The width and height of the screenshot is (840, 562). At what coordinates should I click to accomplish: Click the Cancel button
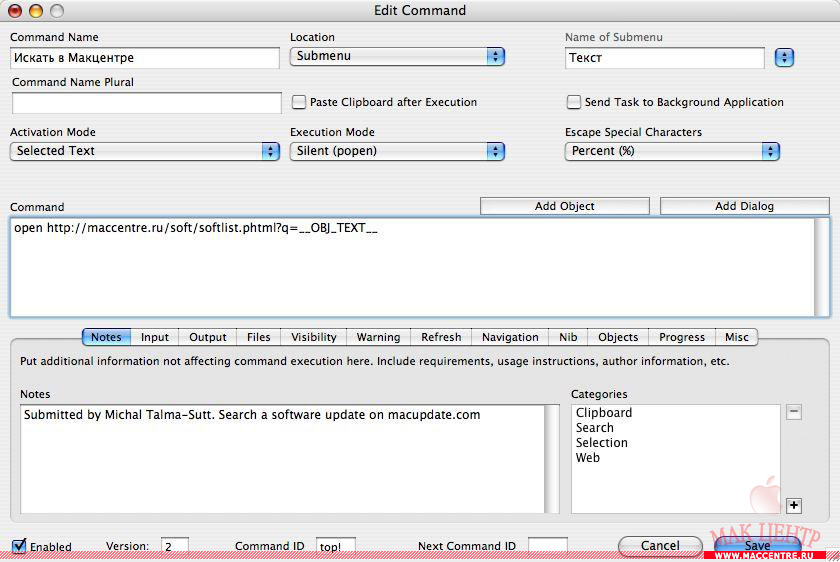[660, 545]
